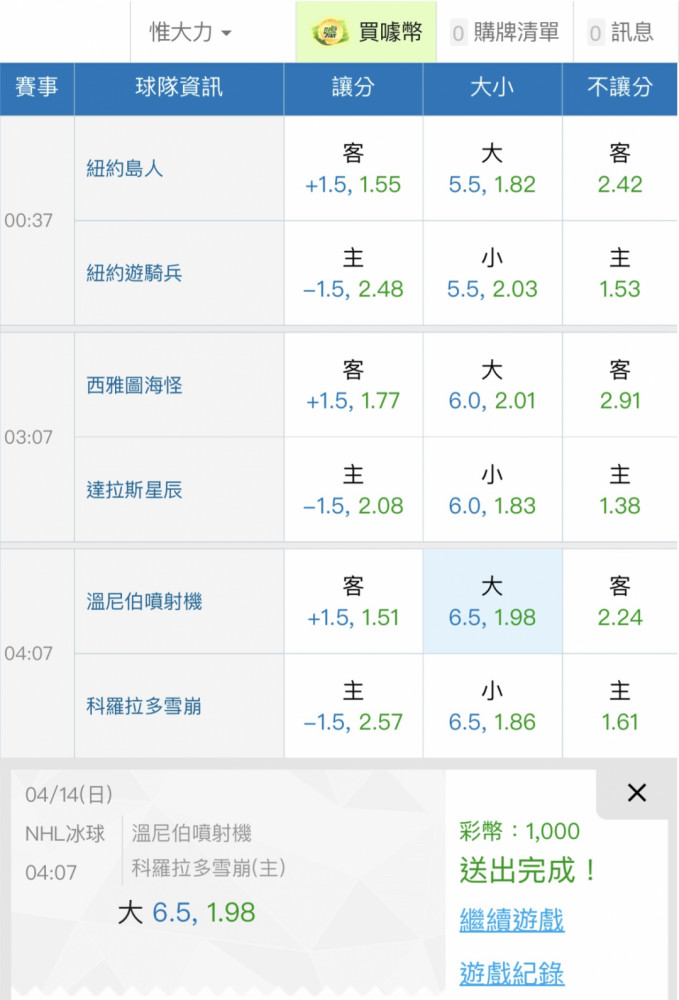Click the 不讓分 column header
679x1000 pixels.
(620, 88)
